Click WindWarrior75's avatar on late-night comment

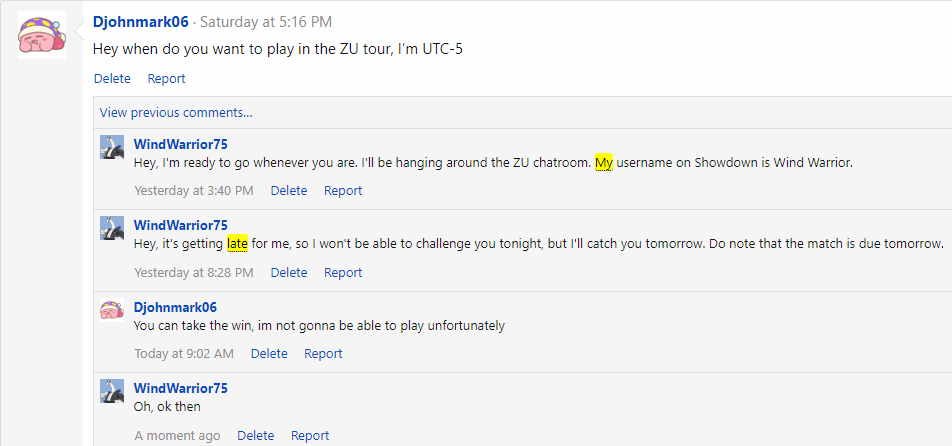pyautogui.click(x=112, y=228)
